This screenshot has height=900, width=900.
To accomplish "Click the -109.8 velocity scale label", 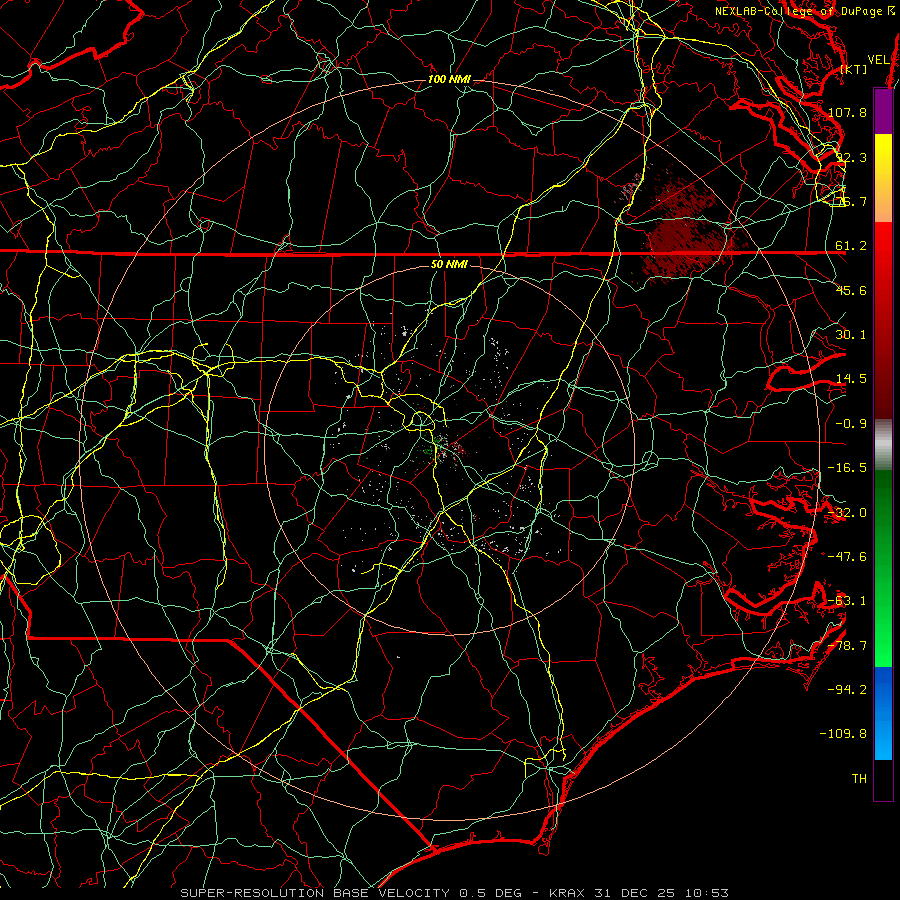I will tap(844, 734).
